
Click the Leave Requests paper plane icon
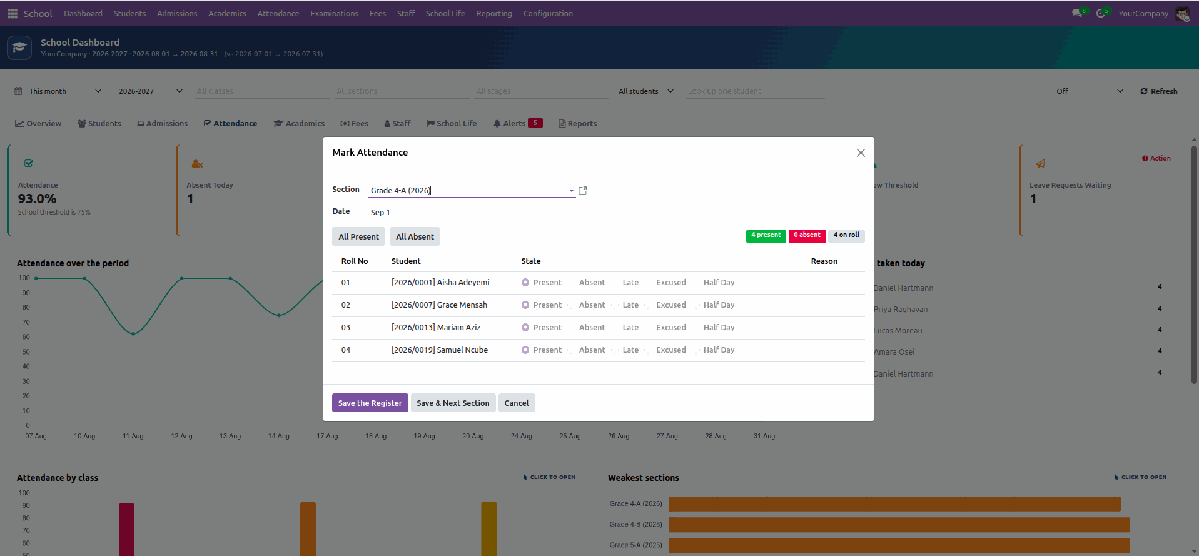(1040, 164)
